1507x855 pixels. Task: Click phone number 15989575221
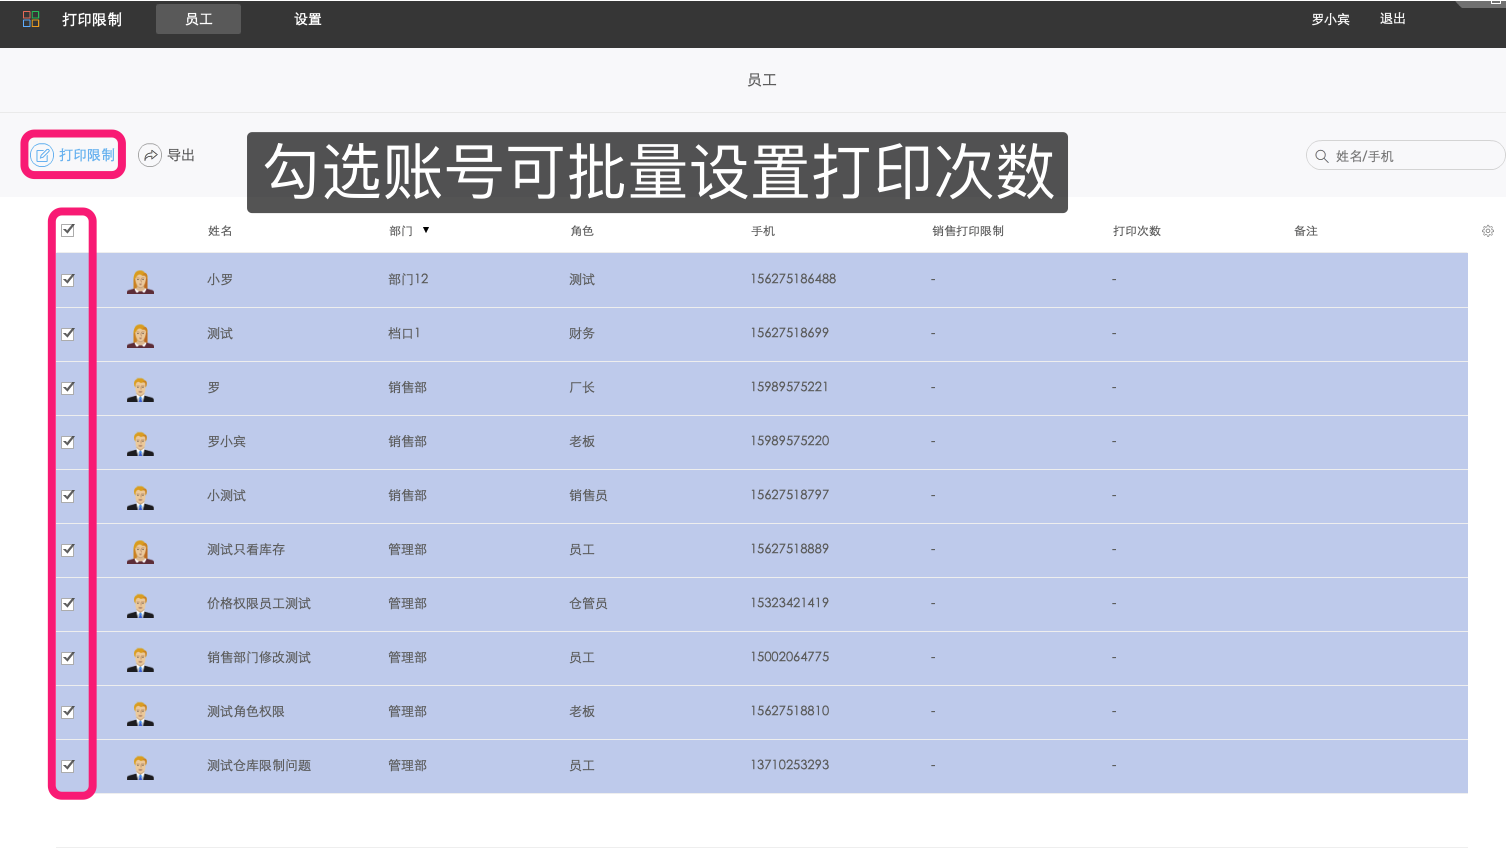click(x=789, y=387)
